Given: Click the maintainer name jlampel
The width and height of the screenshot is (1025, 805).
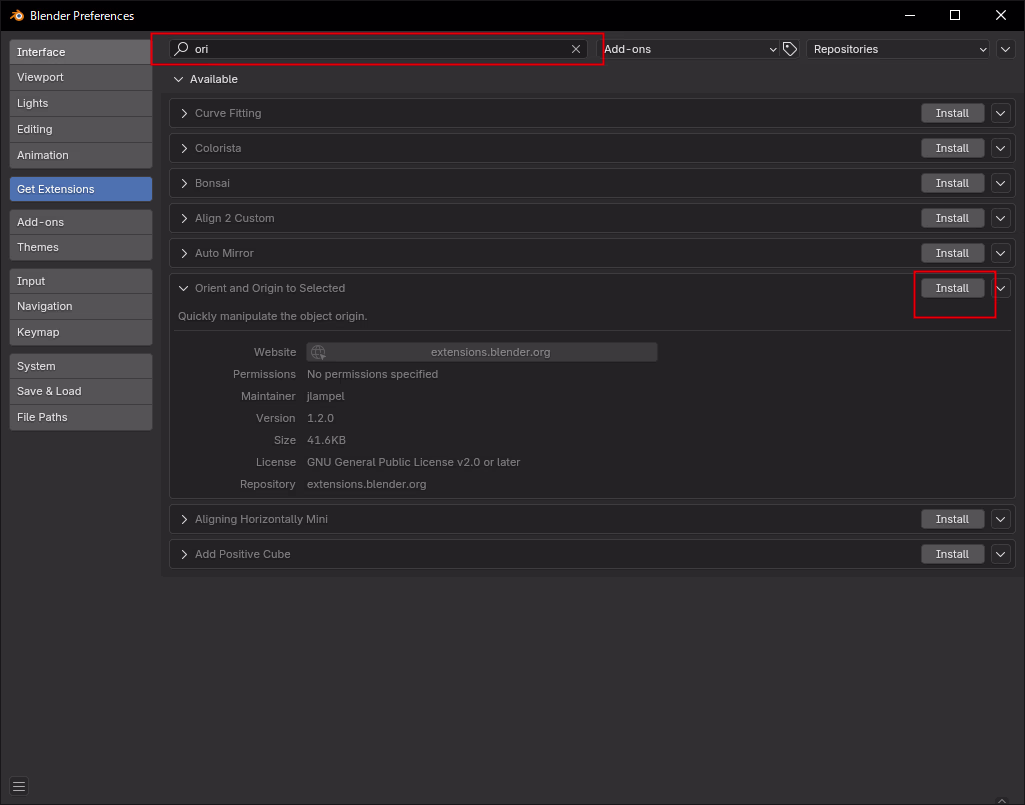Looking at the screenshot, I should click(326, 396).
